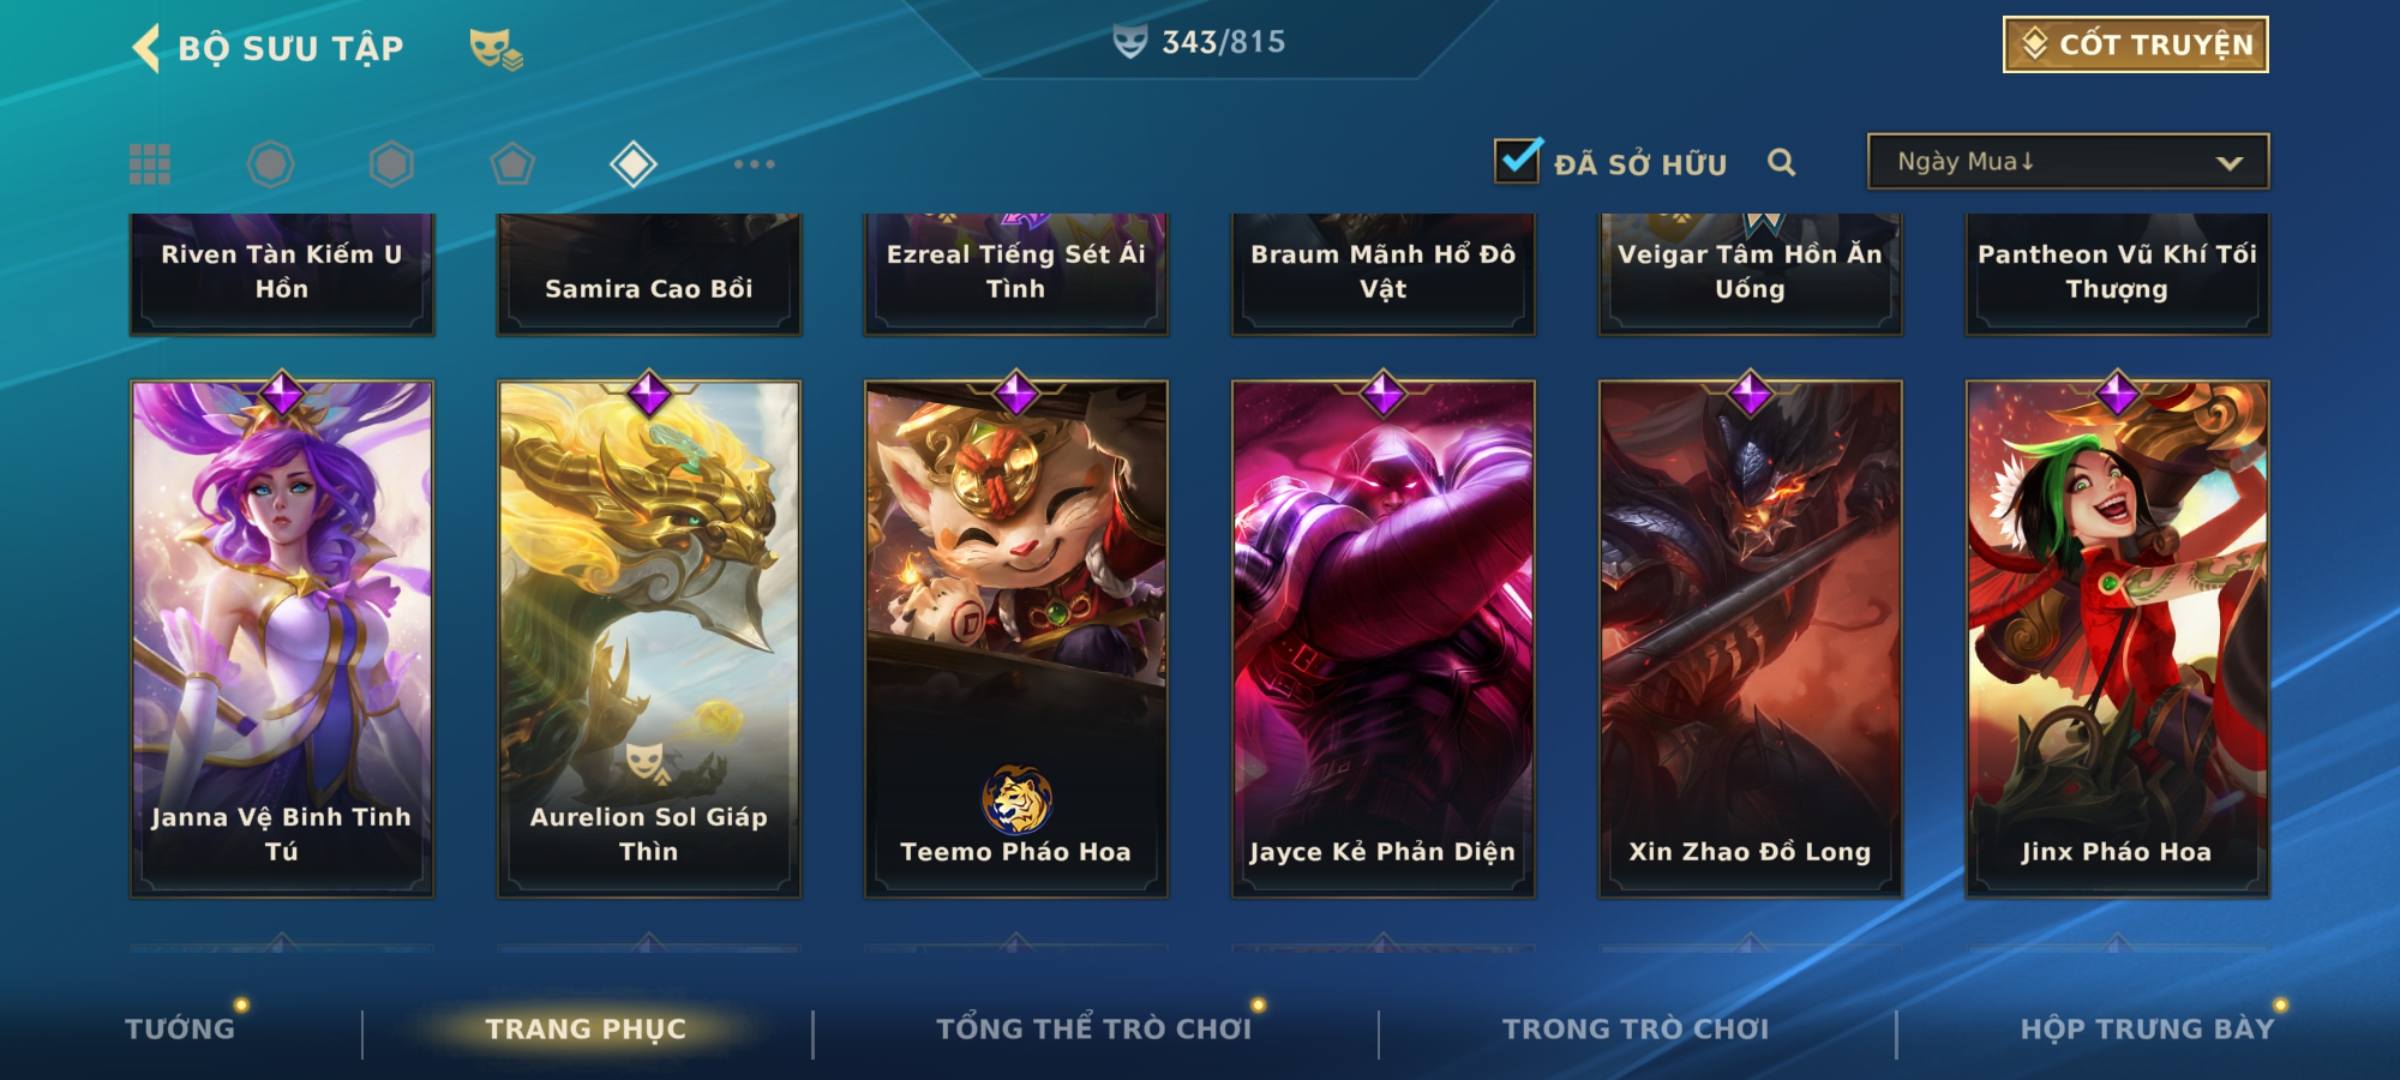Select the first circular rarity filter icon
The height and width of the screenshot is (1080, 2400).
pyautogui.click(x=270, y=164)
